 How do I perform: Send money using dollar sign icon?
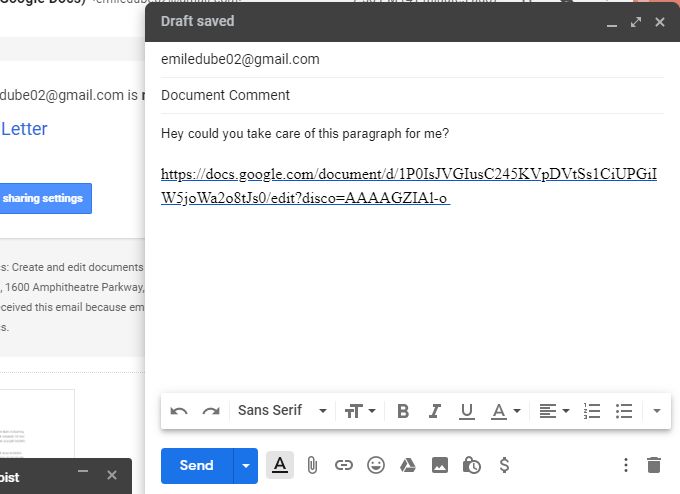(504, 465)
